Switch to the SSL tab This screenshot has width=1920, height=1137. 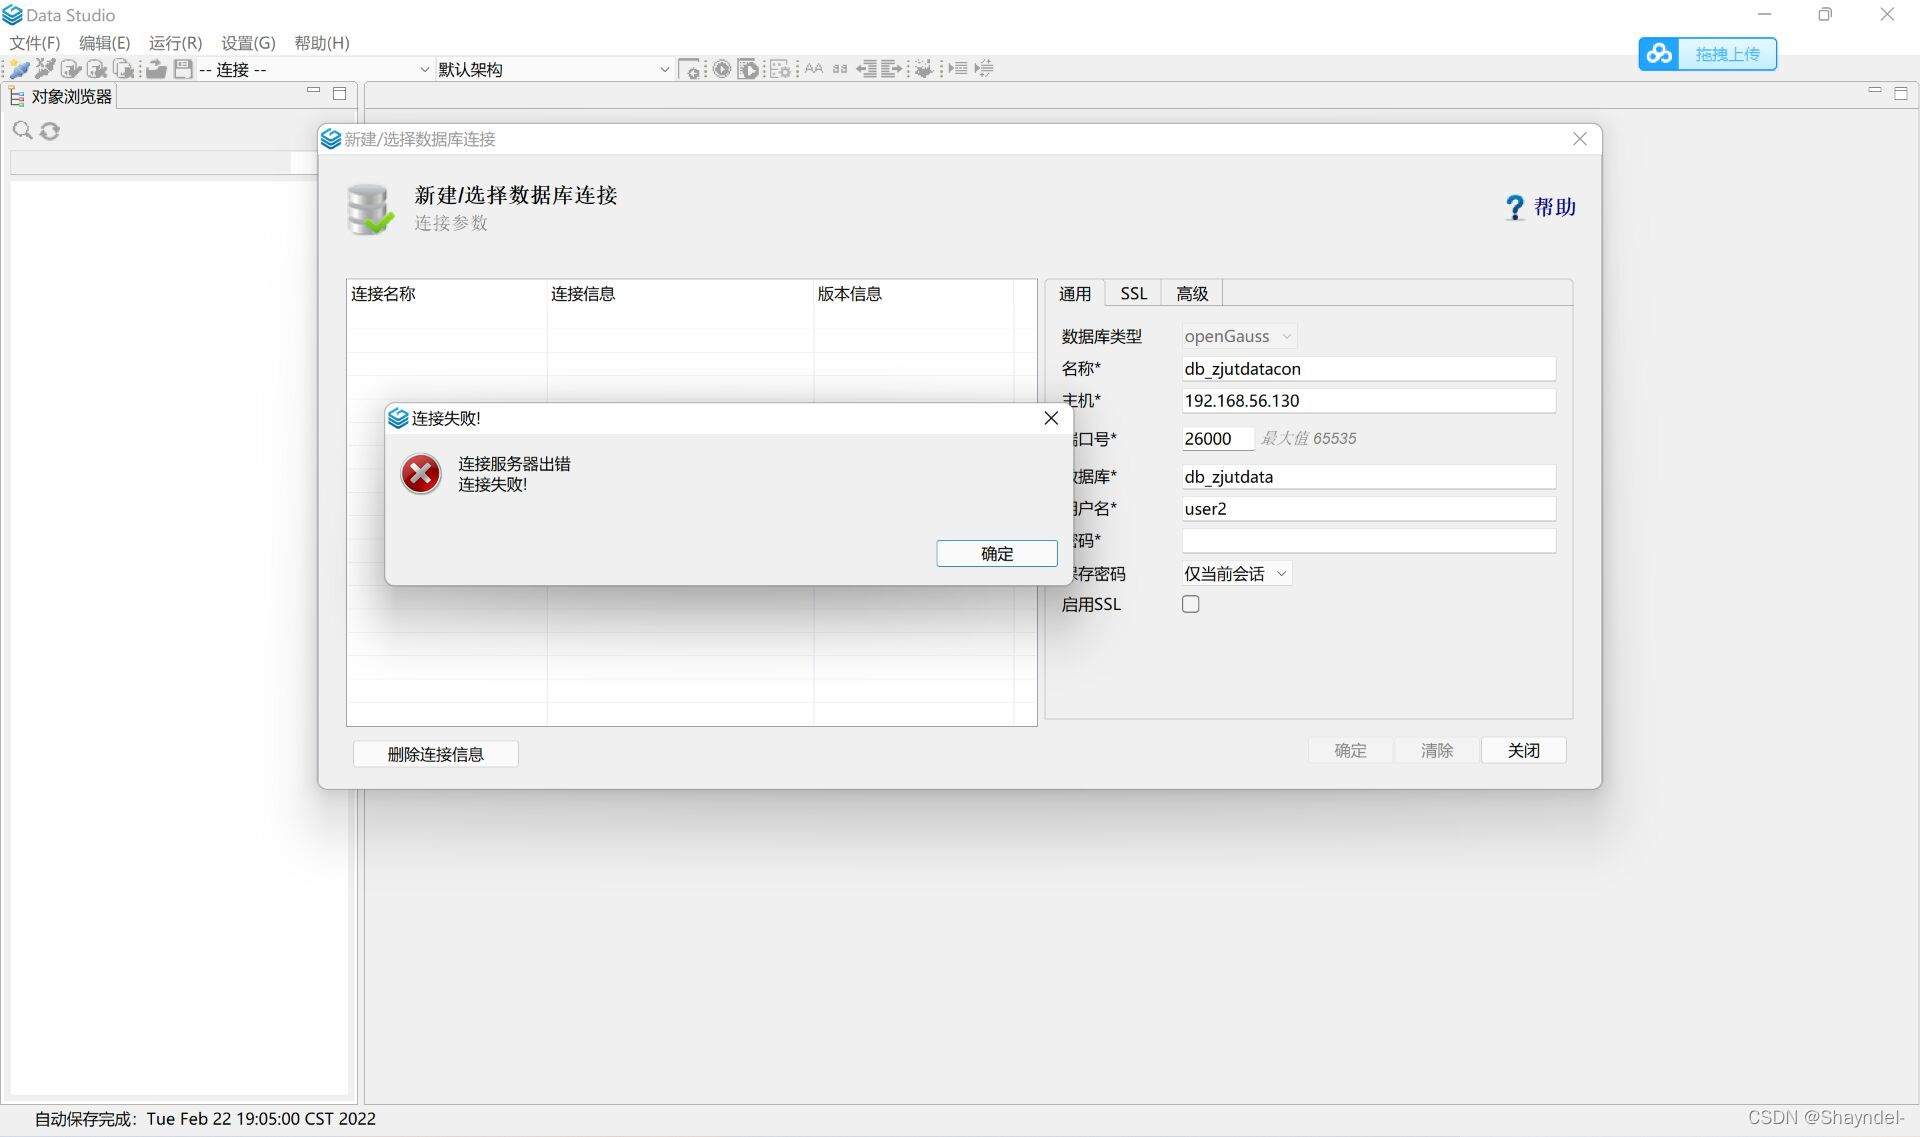click(1133, 293)
